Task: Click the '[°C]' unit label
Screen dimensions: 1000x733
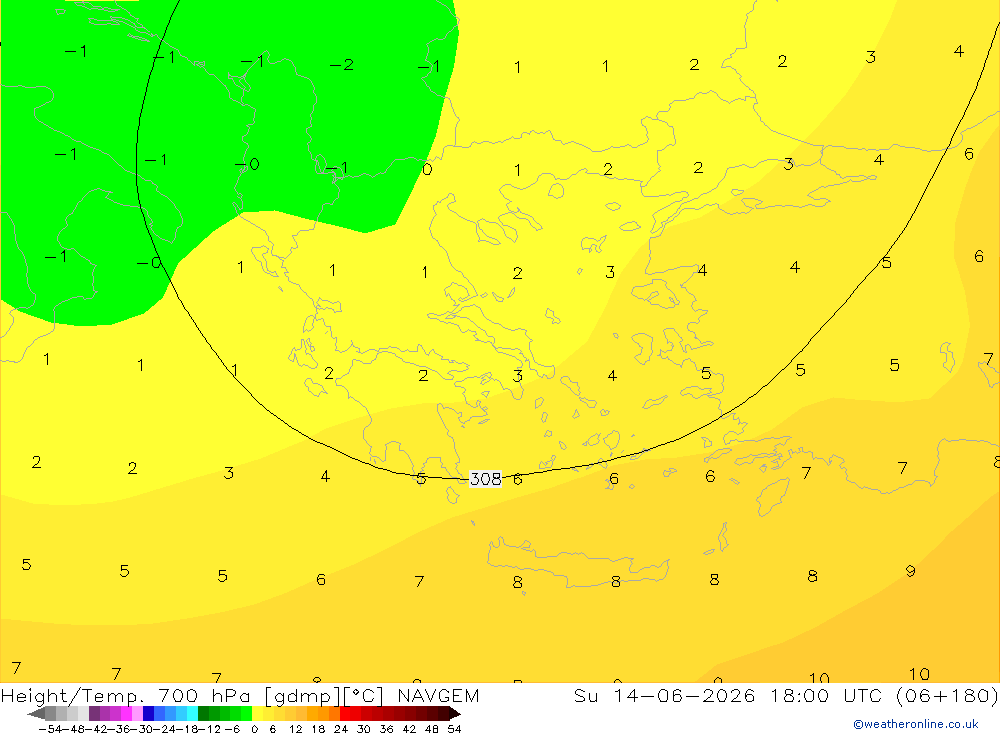Action: 364,696
